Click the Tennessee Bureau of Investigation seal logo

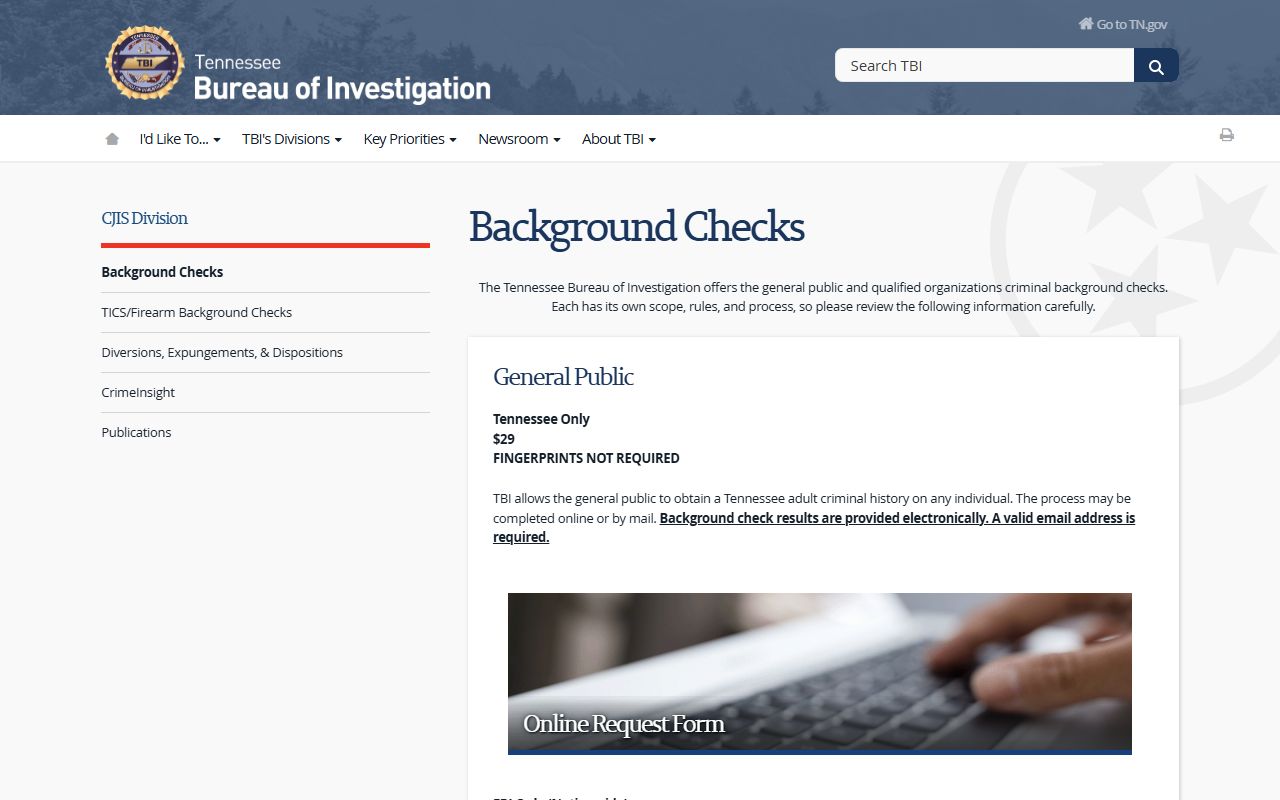[x=145, y=63]
